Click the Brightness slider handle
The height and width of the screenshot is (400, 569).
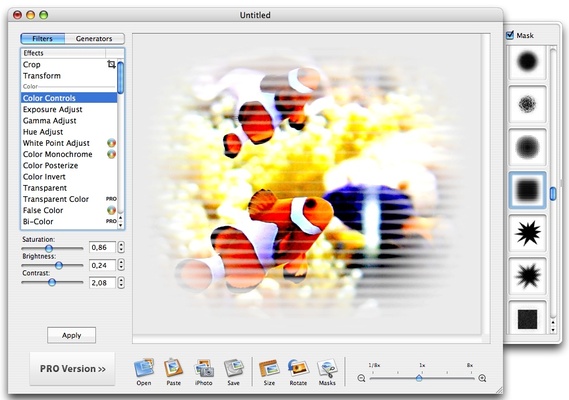(x=59, y=265)
